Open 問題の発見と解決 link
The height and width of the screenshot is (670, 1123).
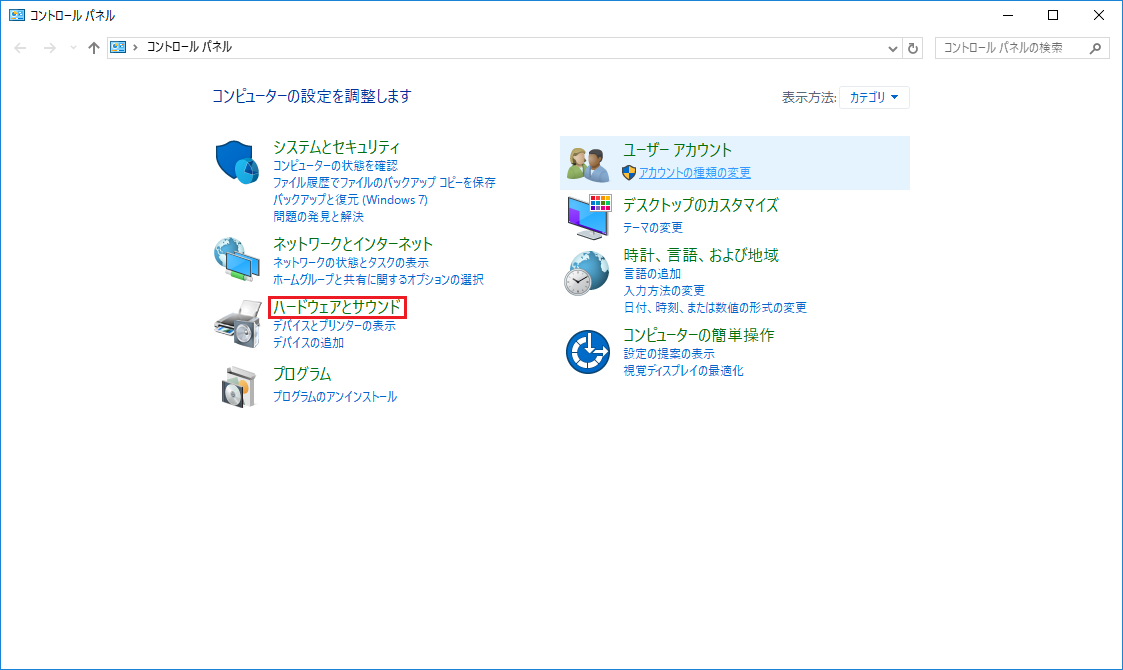(x=318, y=216)
